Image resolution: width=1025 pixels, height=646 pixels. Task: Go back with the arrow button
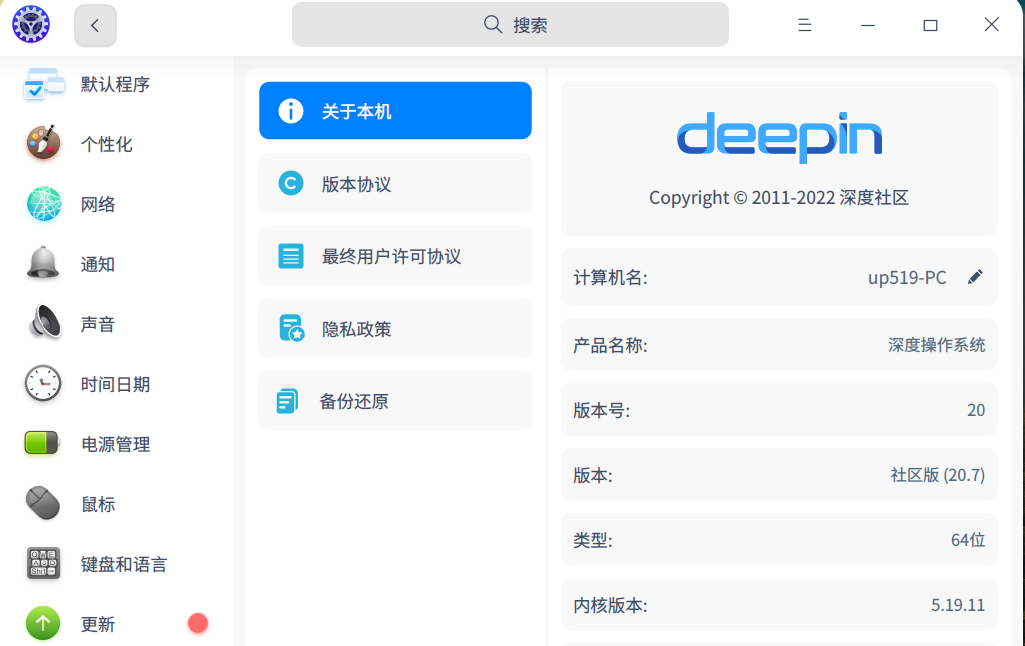(95, 26)
